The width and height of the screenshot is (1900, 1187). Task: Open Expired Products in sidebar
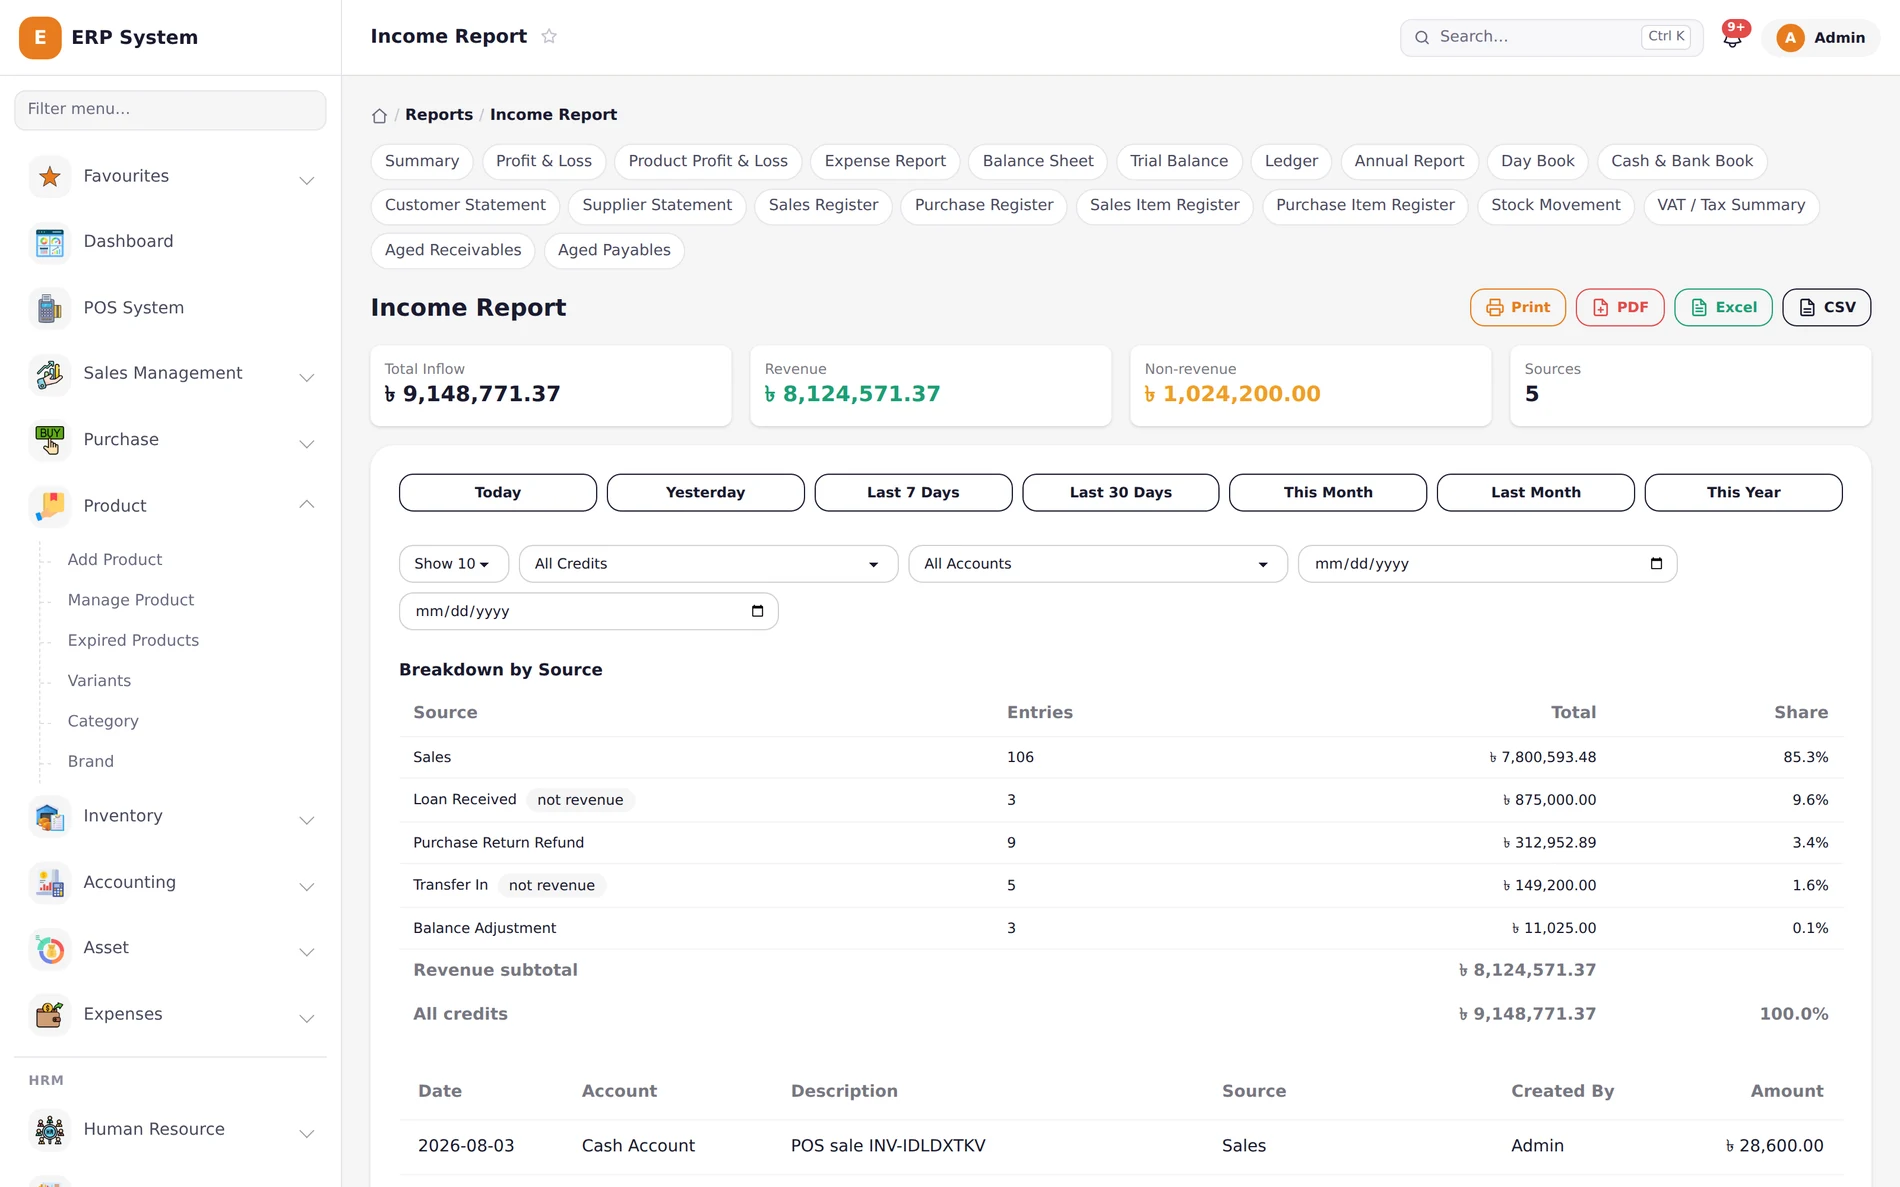coord(133,641)
